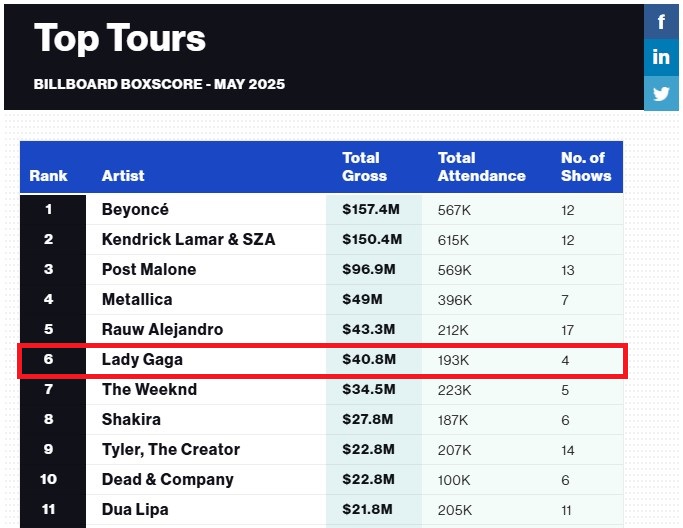The image size is (683, 528).
Task: Select Rauw Alejandro artist name
Action: [x=162, y=330]
